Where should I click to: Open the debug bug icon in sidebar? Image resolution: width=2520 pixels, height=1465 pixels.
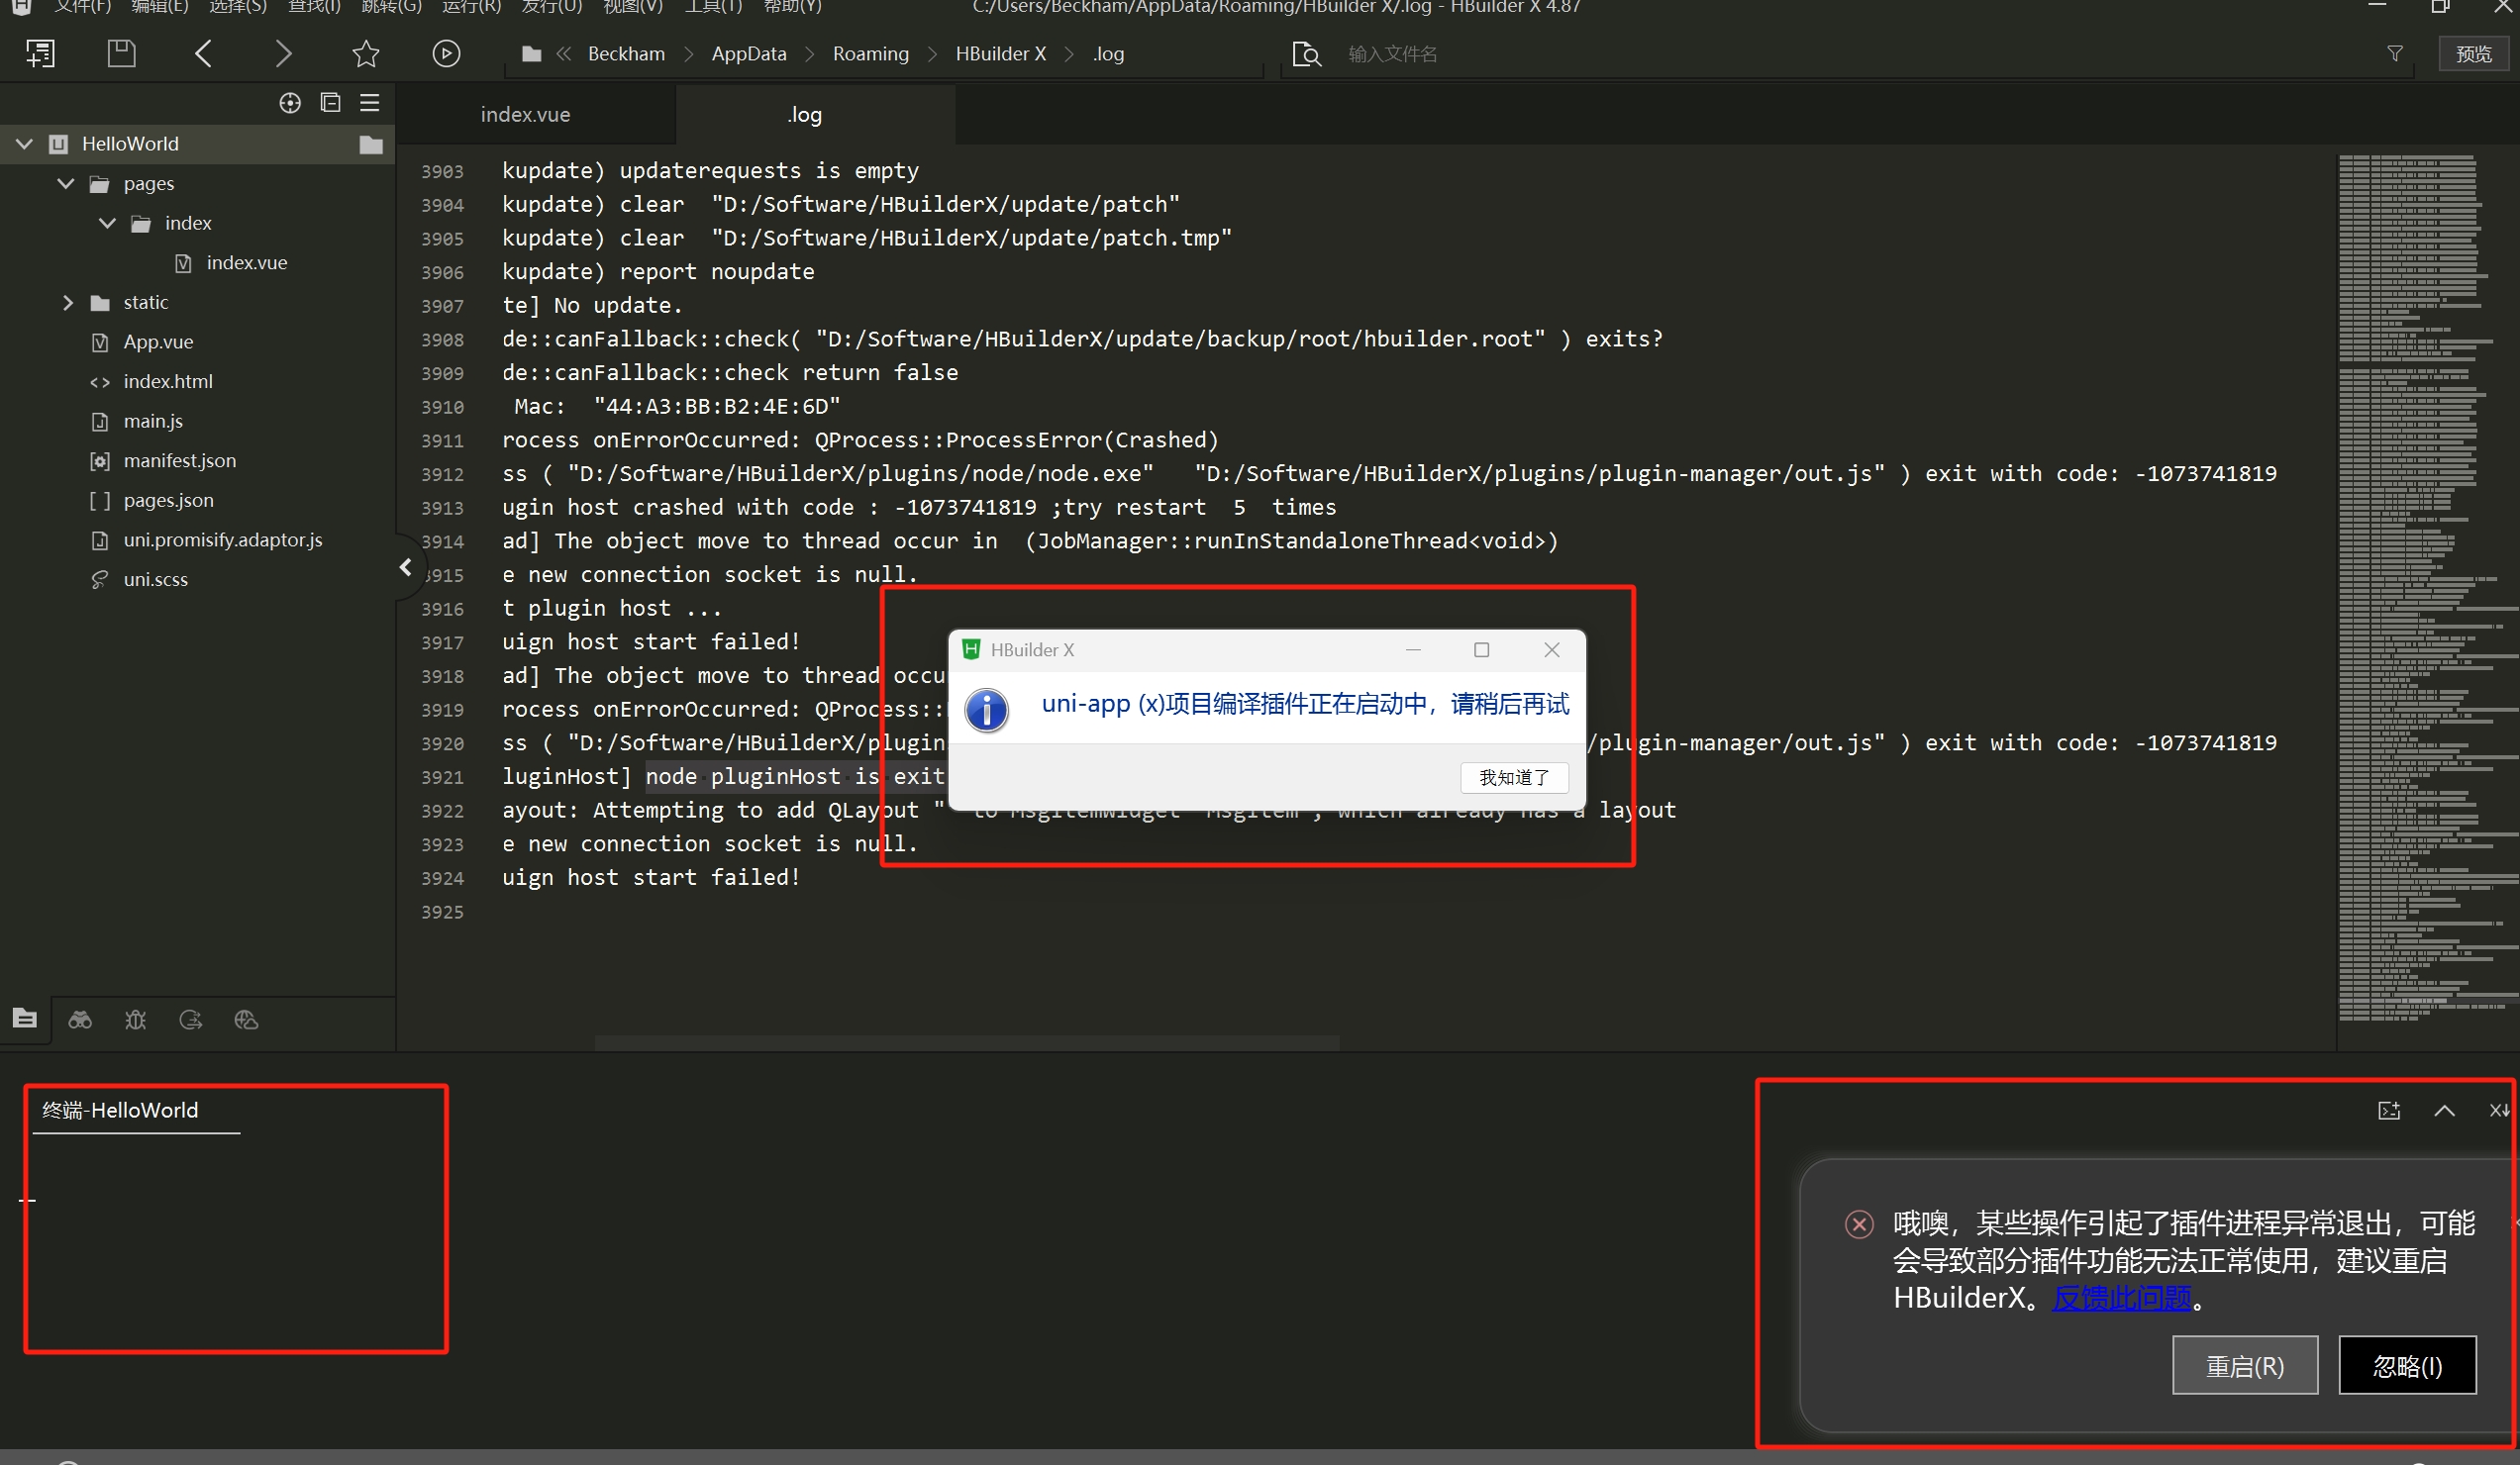click(135, 1020)
